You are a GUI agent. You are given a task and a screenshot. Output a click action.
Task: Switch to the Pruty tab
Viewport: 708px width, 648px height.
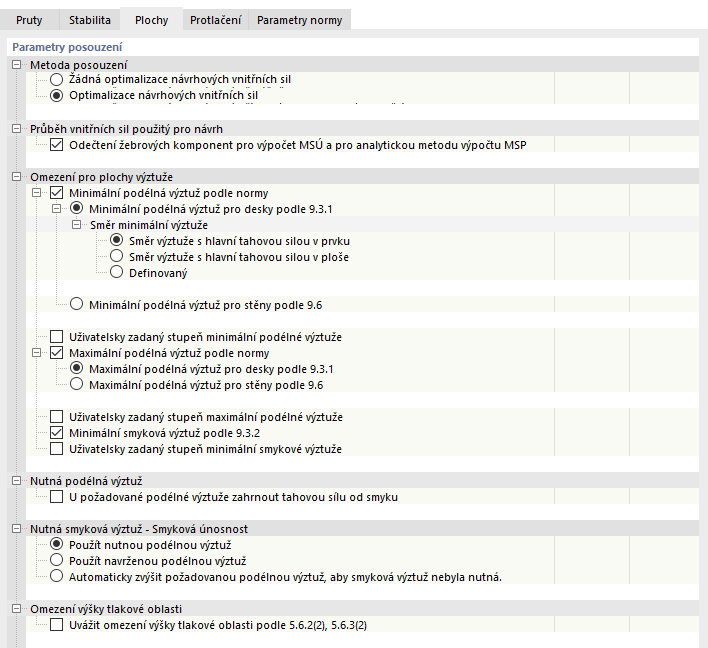click(x=29, y=20)
